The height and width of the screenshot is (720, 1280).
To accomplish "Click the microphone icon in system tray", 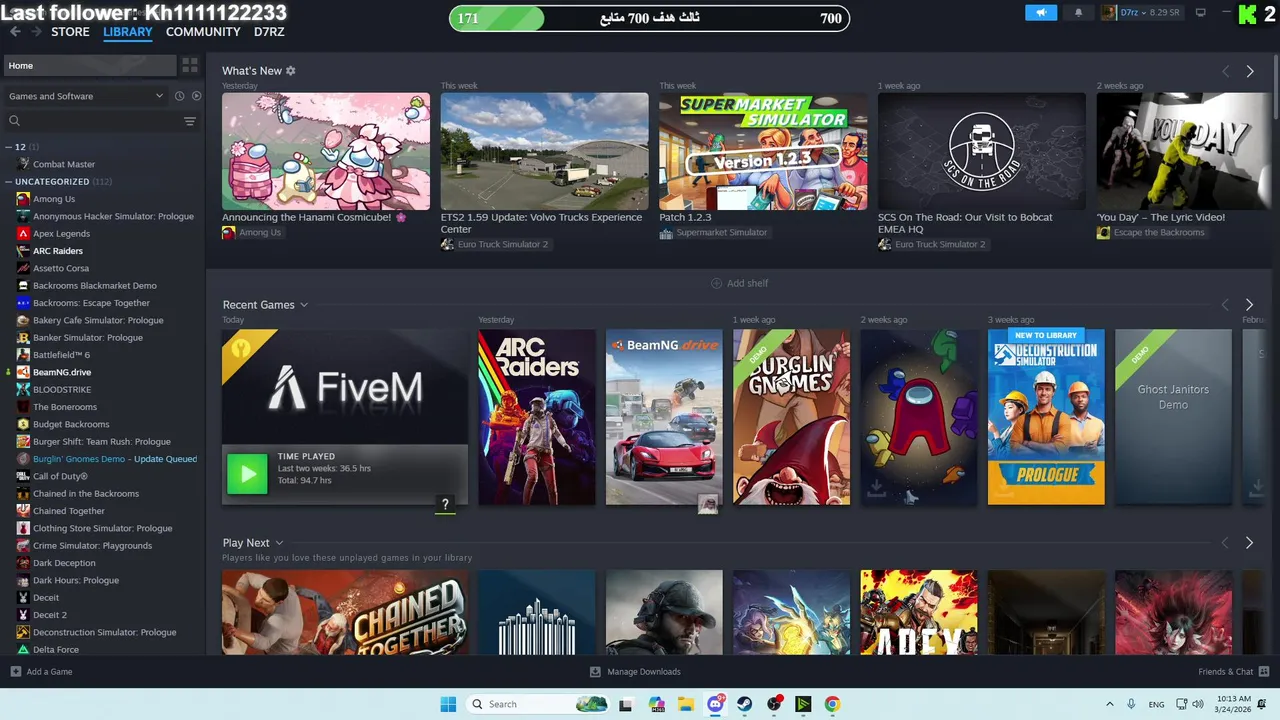I will click(x=1131, y=704).
